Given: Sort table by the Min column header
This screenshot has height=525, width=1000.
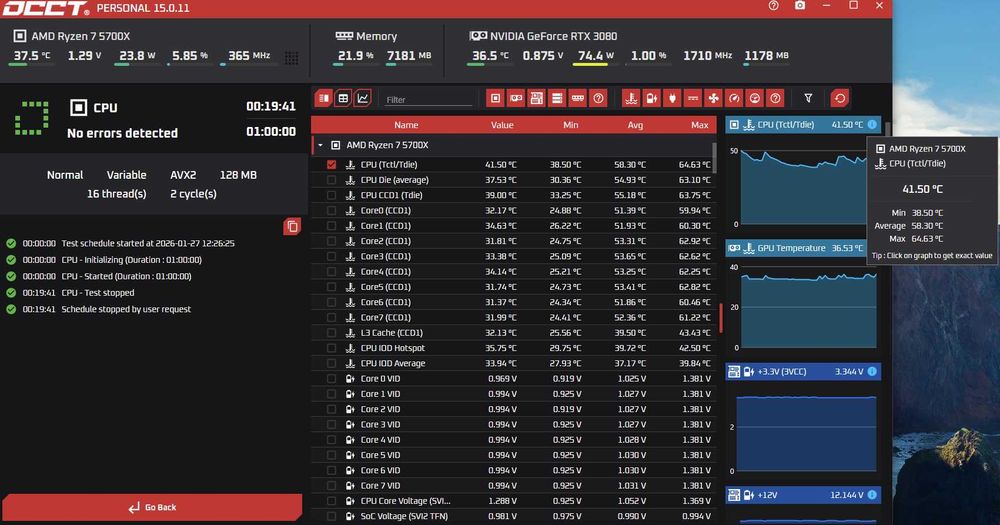Looking at the screenshot, I should tap(570, 125).
